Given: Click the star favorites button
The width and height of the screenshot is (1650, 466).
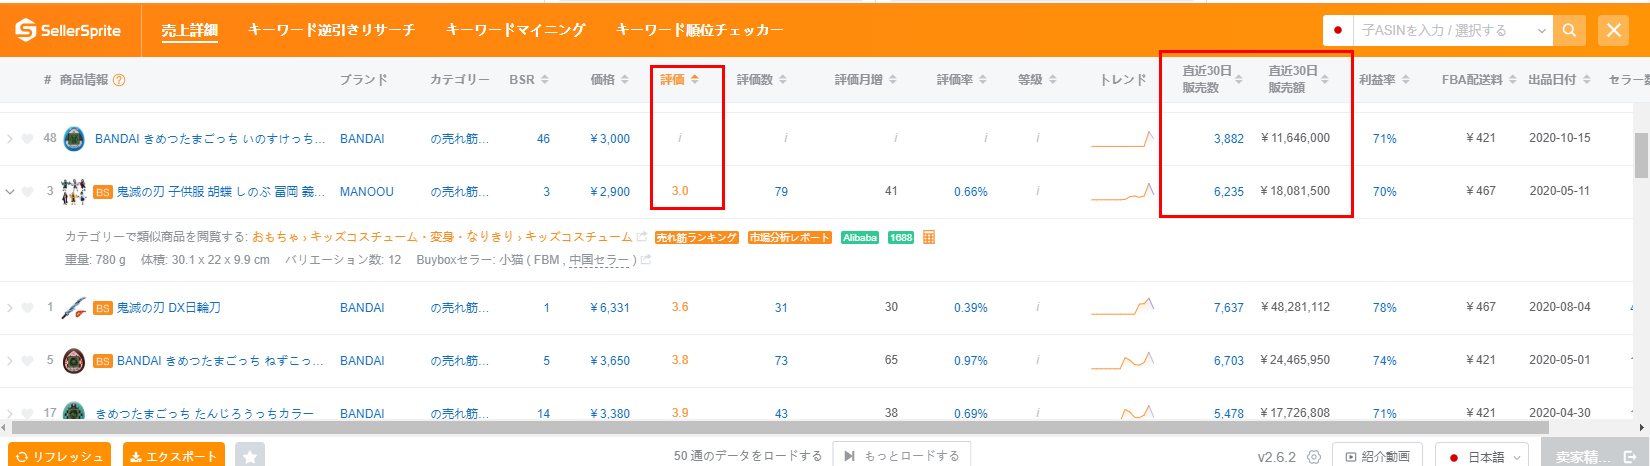Looking at the screenshot, I should click(x=250, y=456).
